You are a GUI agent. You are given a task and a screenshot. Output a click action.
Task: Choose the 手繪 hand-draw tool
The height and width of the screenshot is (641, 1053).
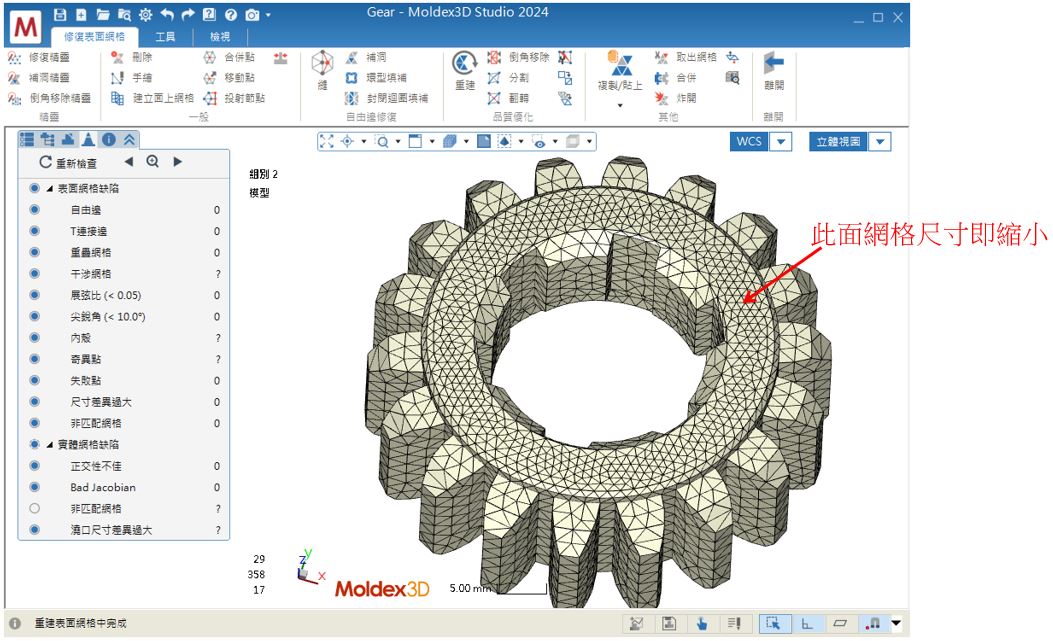coord(132,77)
